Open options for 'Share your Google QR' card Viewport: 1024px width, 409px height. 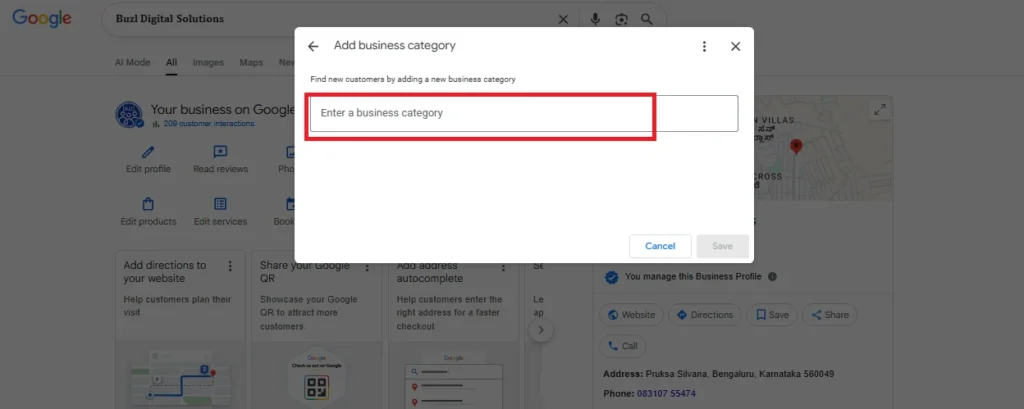pyautogui.click(x=367, y=267)
